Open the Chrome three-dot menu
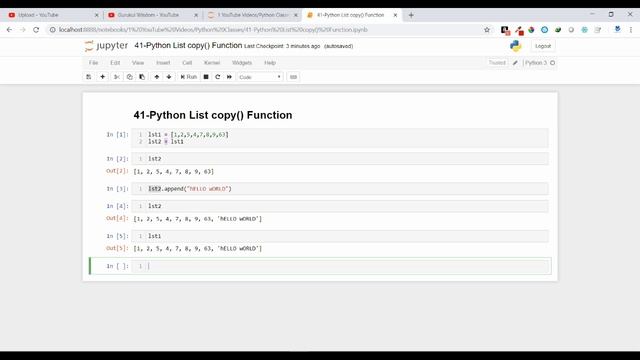 point(631,30)
